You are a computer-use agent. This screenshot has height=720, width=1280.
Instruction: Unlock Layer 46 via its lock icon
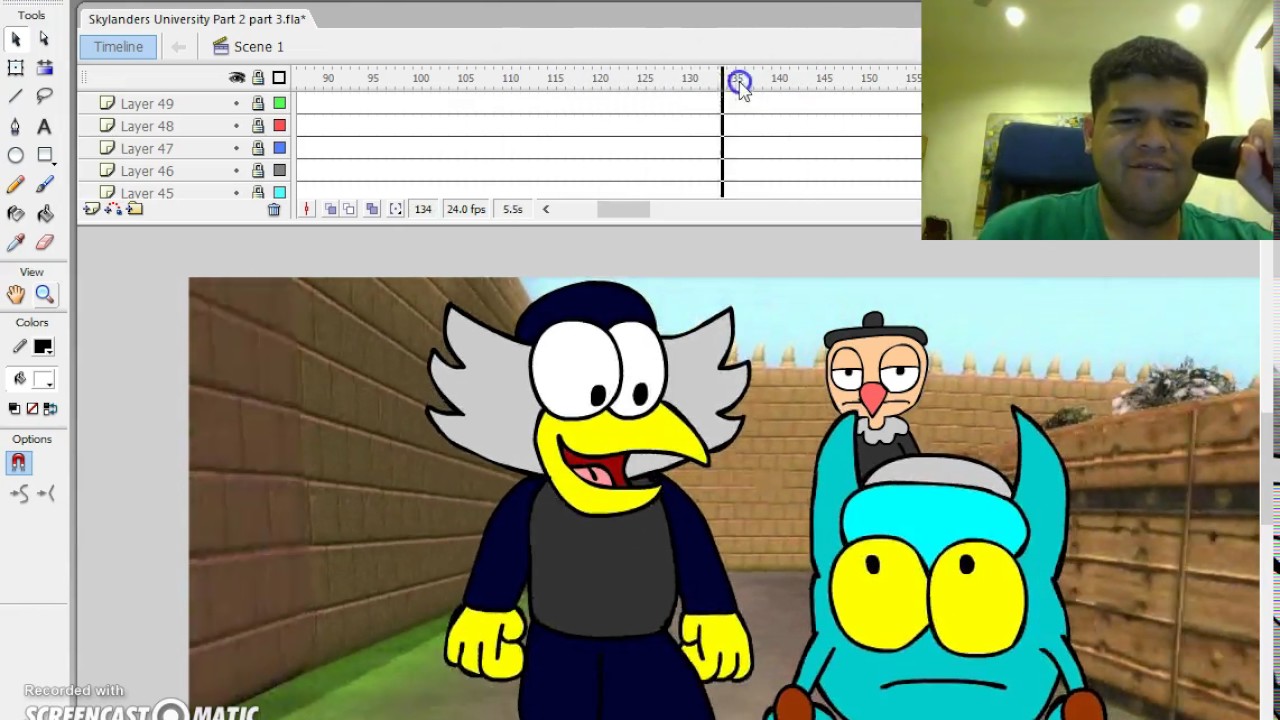pyautogui.click(x=258, y=171)
